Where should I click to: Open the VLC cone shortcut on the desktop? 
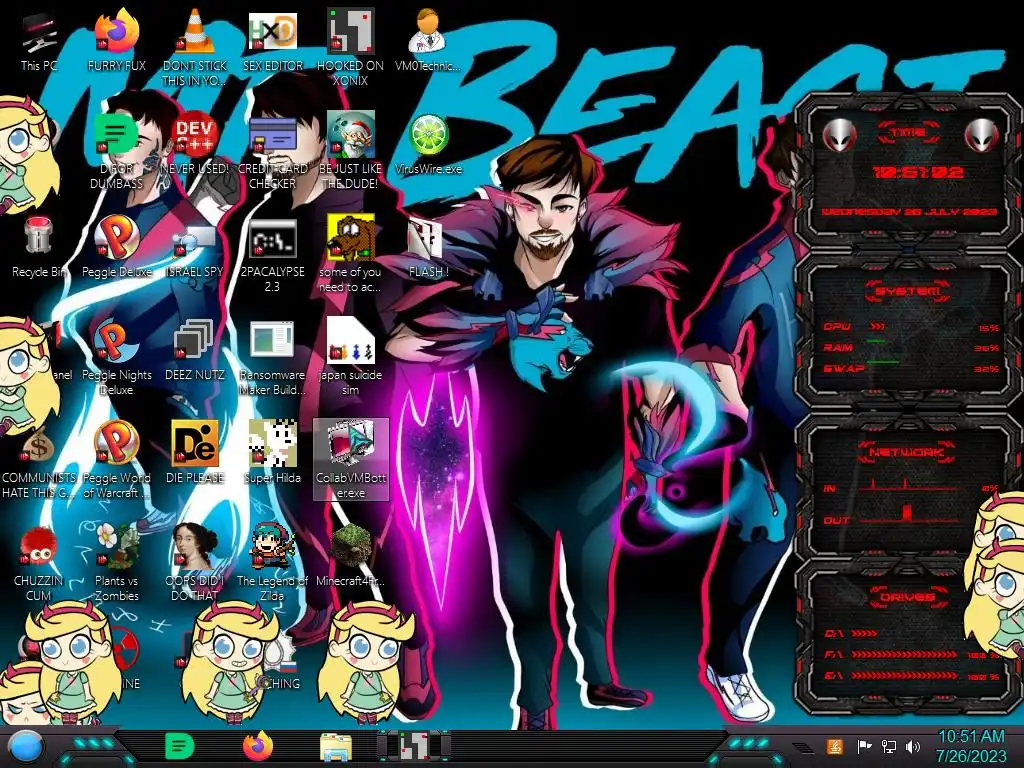[195, 46]
